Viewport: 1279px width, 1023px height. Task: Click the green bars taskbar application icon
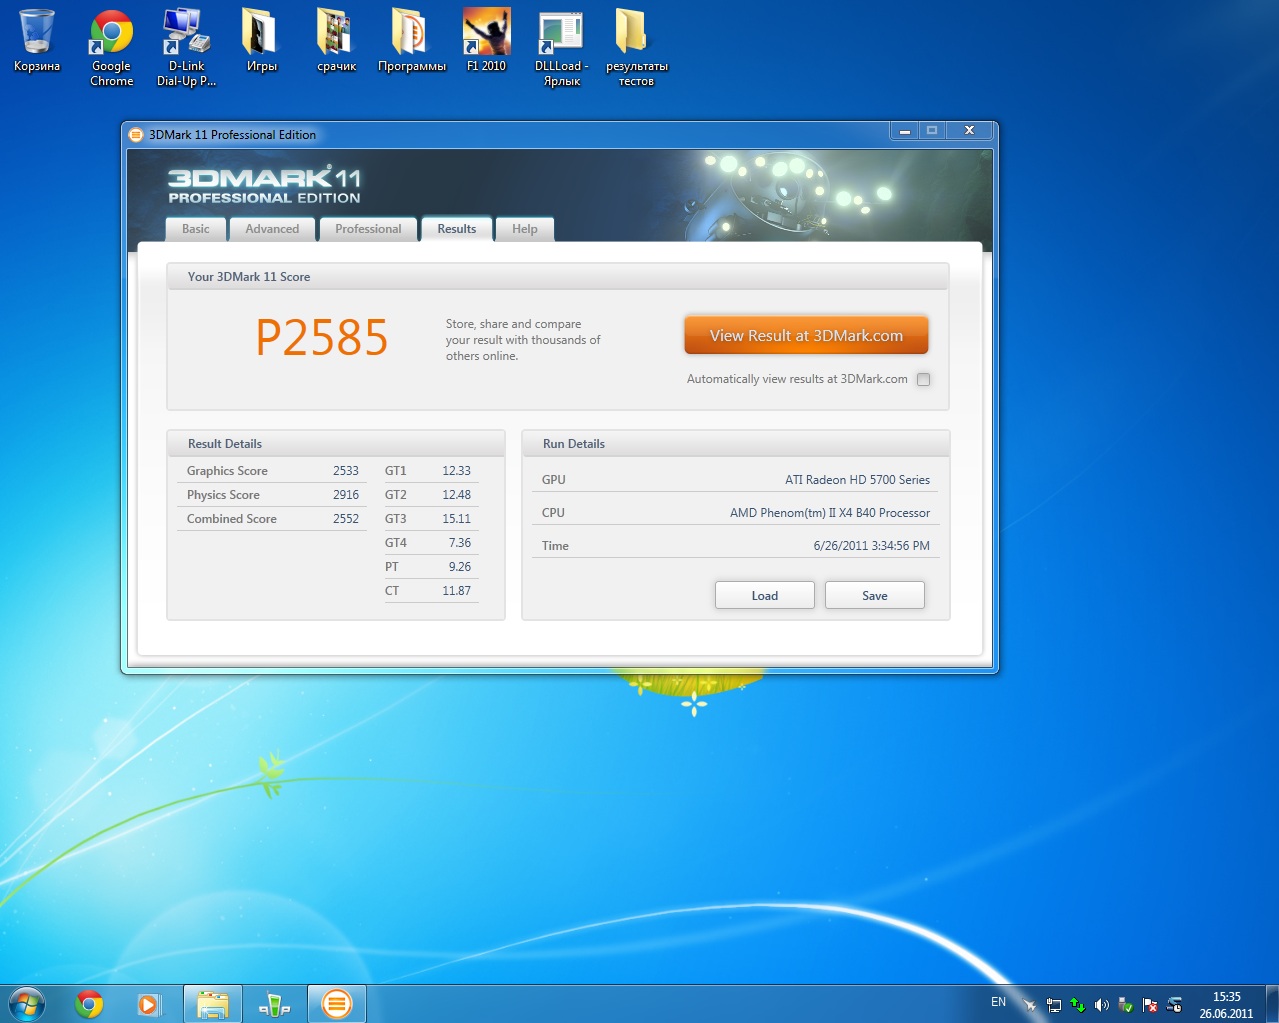tap(274, 1004)
